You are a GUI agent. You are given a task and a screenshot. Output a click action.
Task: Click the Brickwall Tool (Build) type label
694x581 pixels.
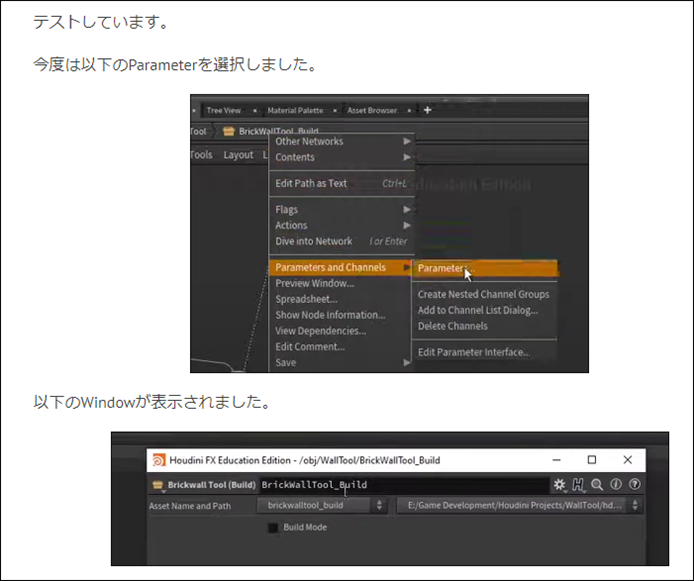pyautogui.click(x=212, y=485)
